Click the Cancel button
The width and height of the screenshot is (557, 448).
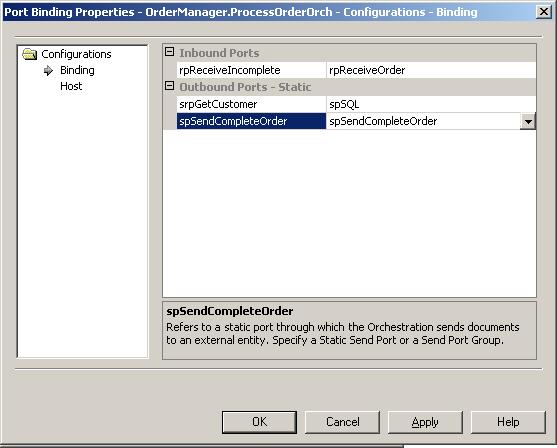pyautogui.click(x=342, y=422)
